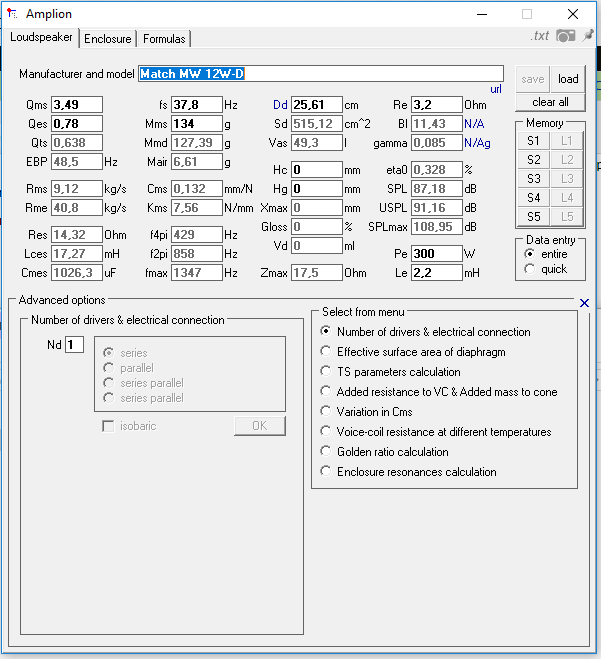Viewport: 601px width, 659px height.
Task: Click memory load button L5
Action: click(567, 217)
